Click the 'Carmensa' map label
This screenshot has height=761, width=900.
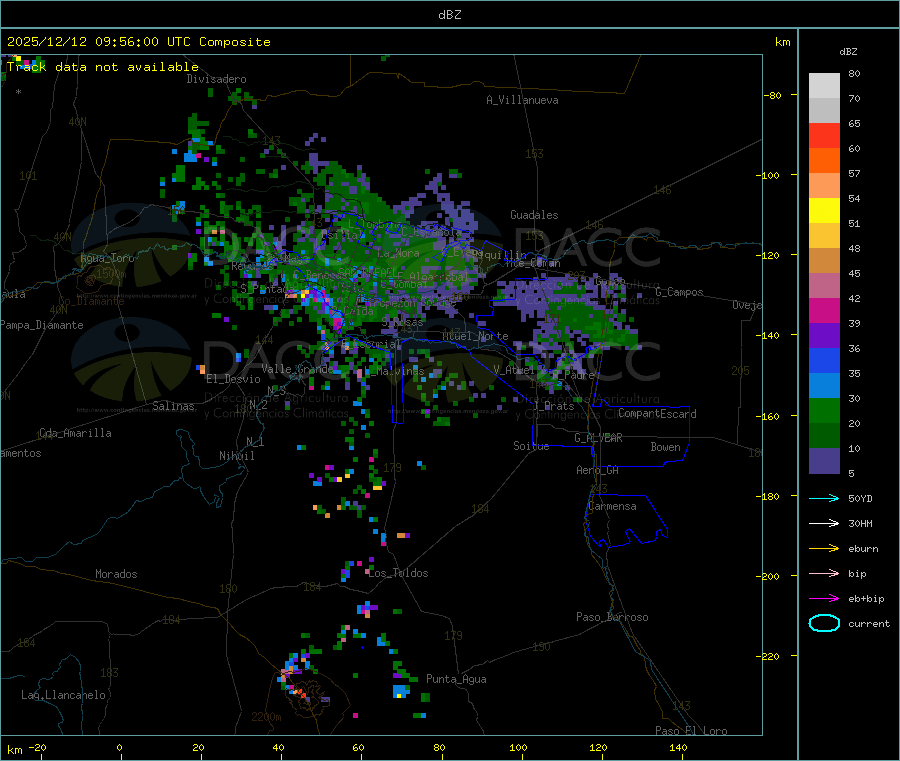(612, 507)
